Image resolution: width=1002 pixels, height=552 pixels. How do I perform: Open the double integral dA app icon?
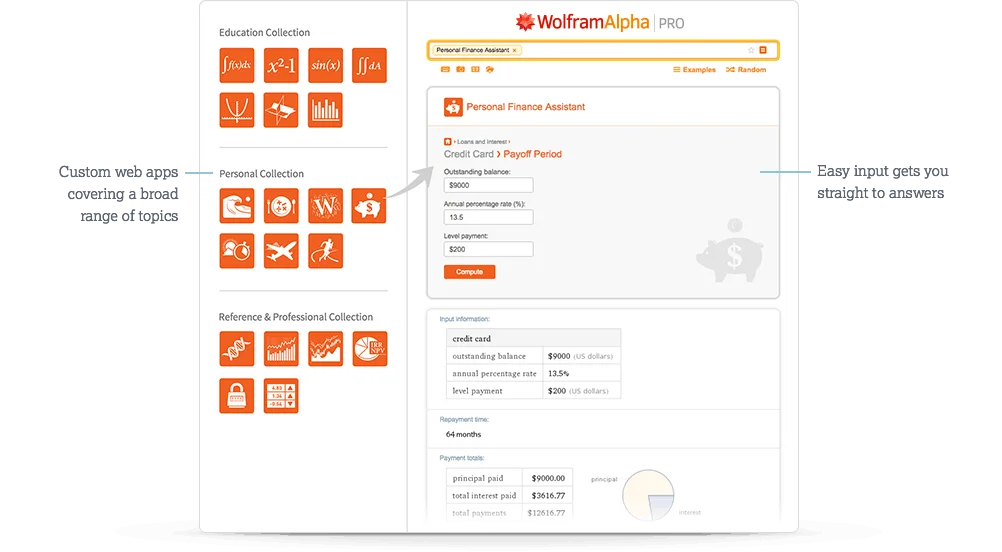(369, 65)
